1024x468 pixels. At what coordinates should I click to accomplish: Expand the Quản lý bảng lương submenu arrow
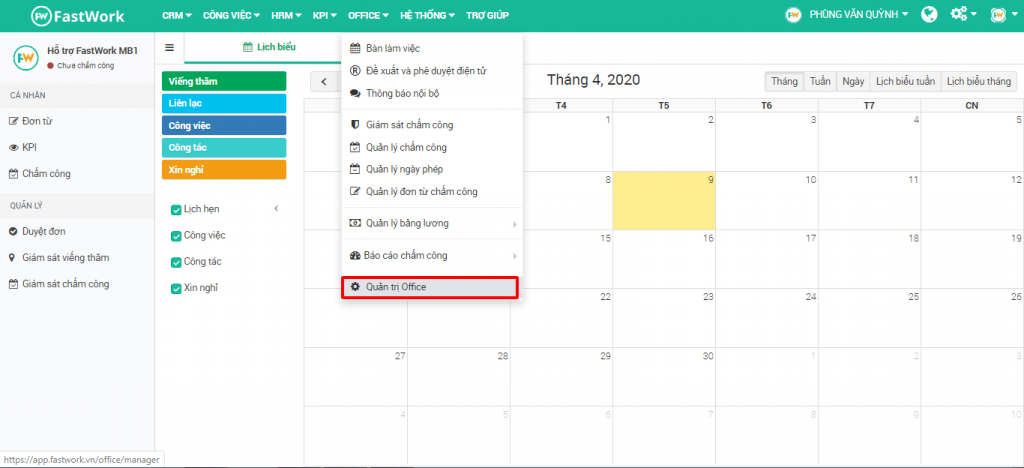(515, 224)
